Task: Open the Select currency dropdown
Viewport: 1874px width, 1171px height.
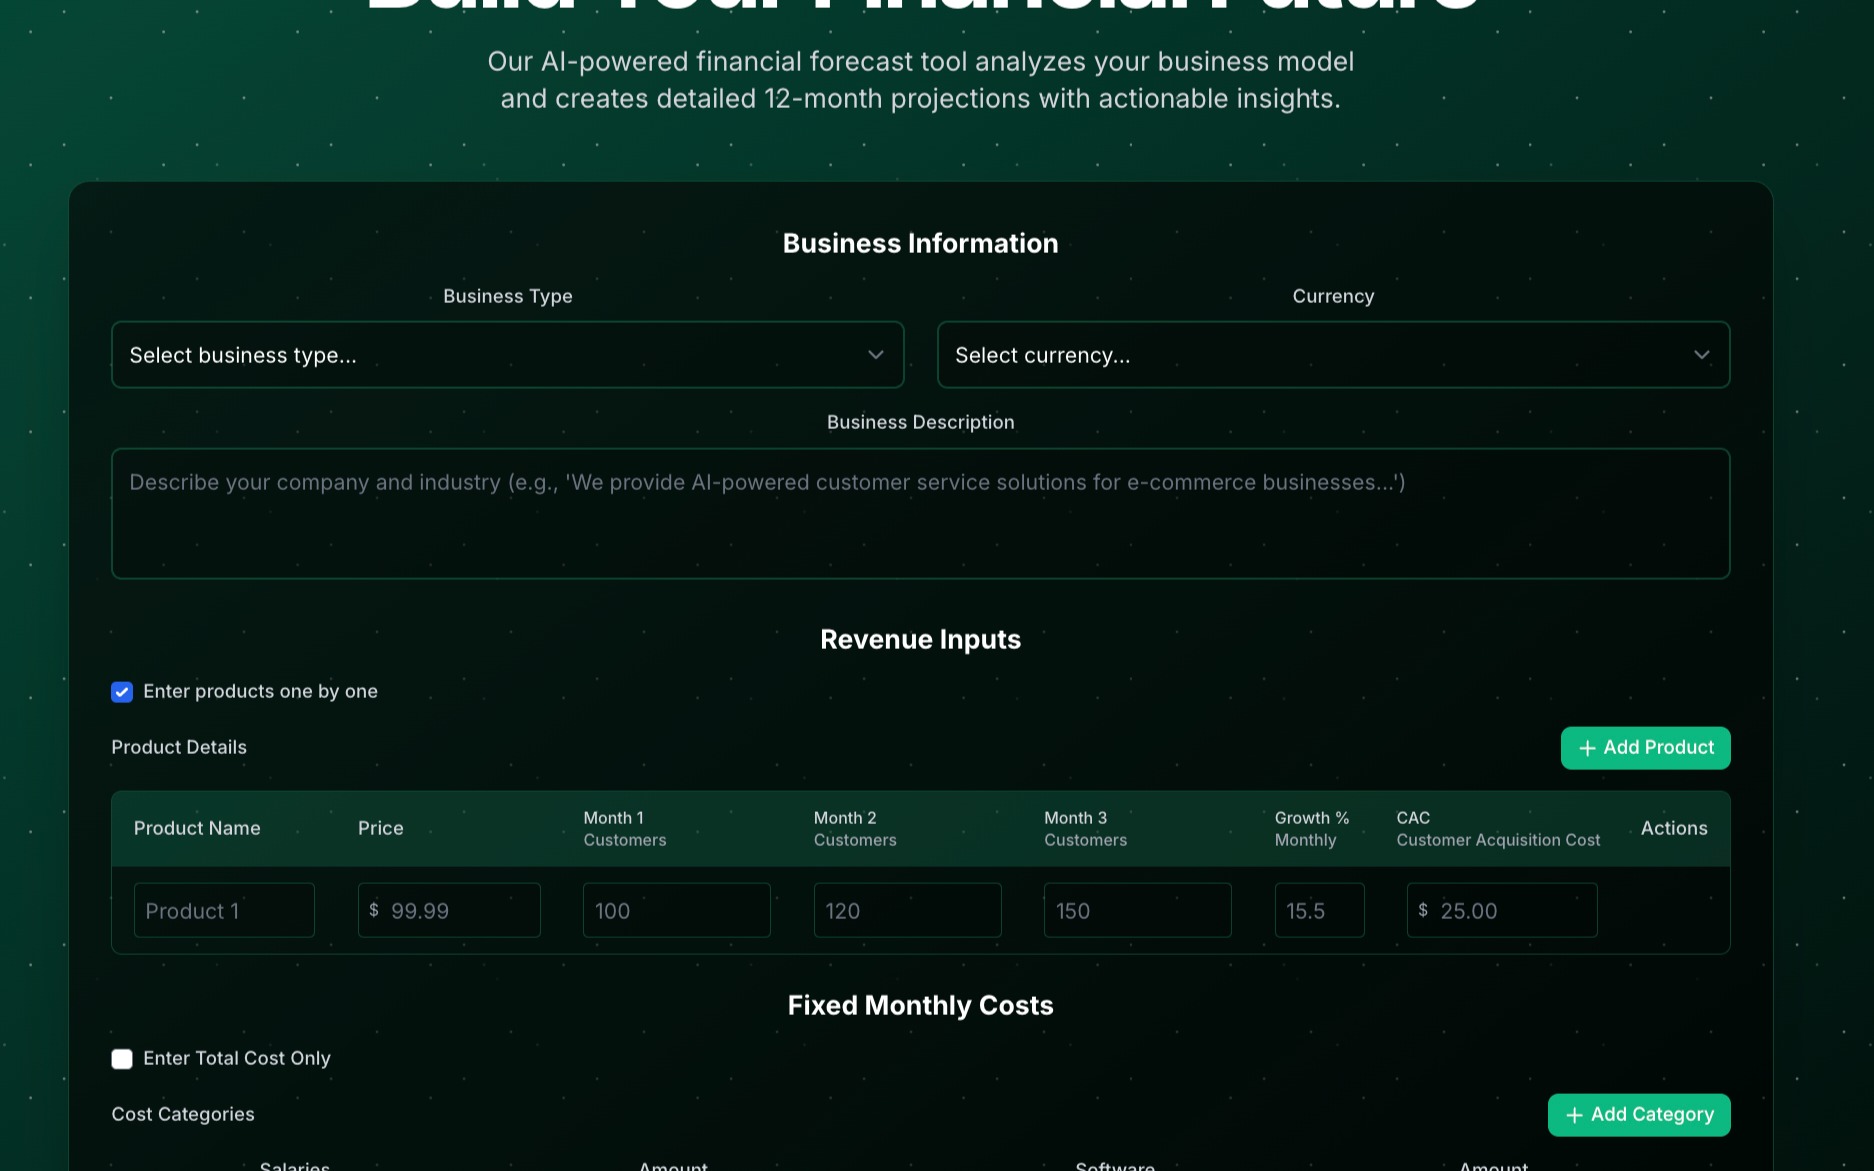Action: [1332, 355]
